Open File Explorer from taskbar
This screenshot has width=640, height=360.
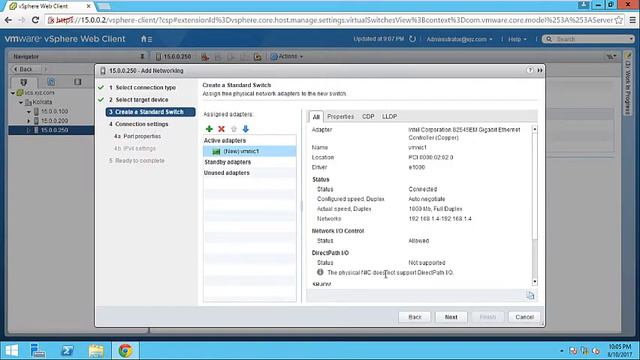tap(96, 350)
